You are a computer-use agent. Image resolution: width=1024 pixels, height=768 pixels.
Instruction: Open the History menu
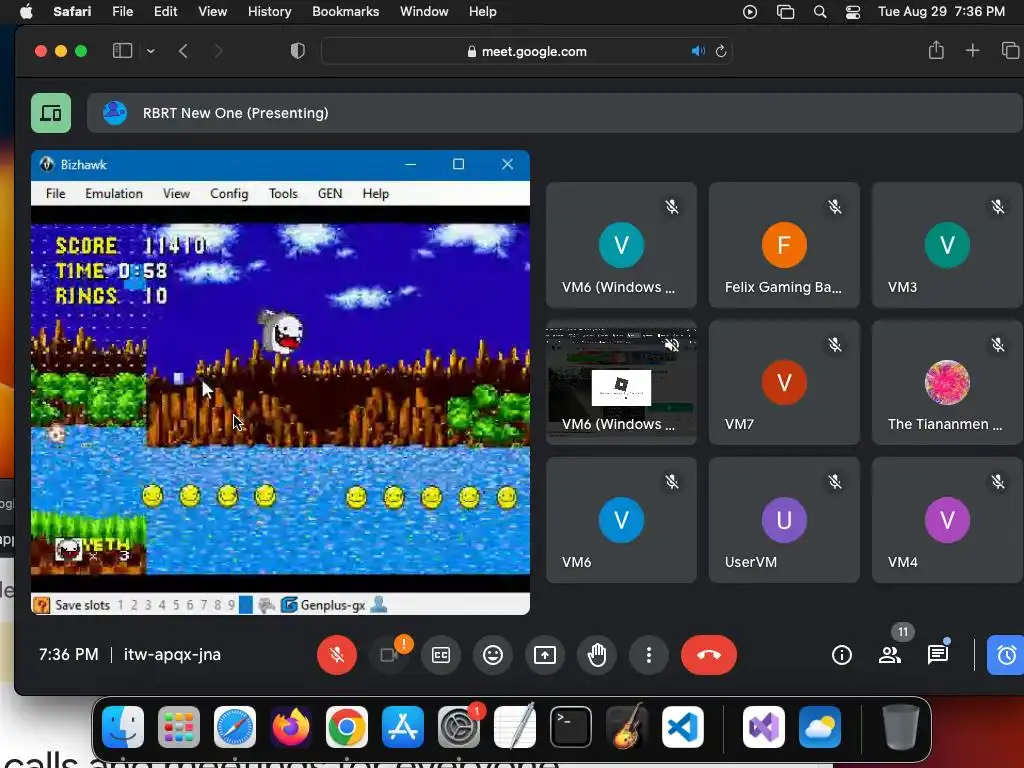(x=269, y=11)
